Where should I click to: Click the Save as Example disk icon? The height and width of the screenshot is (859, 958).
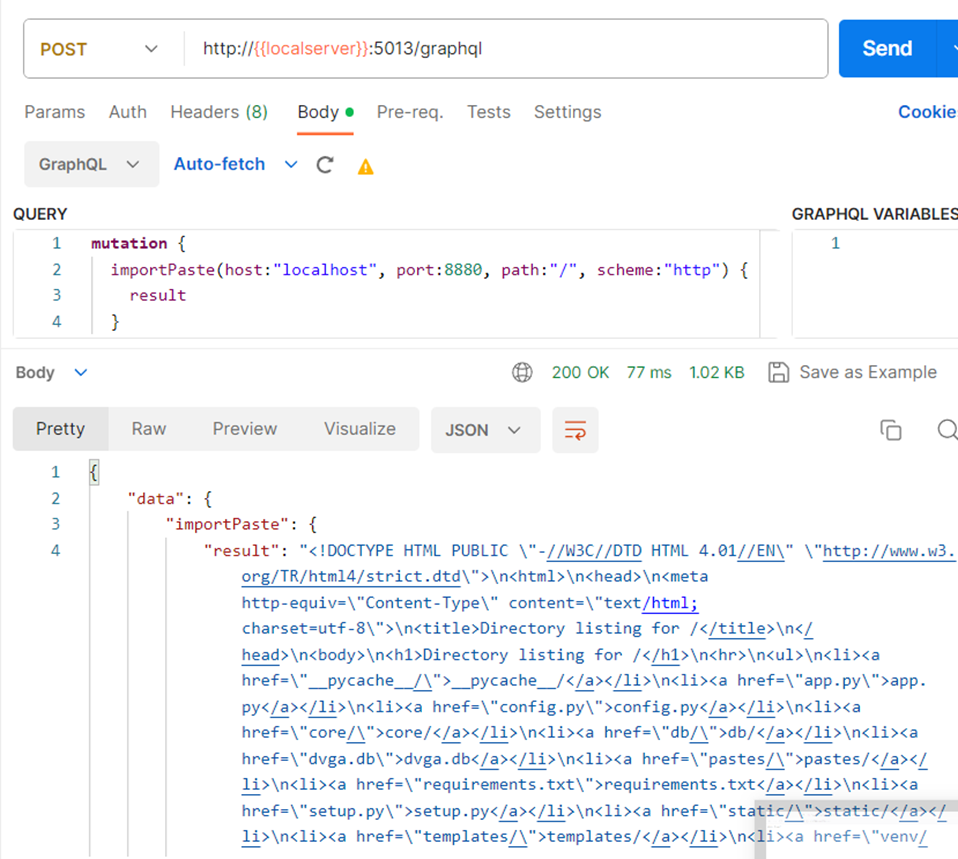pyautogui.click(x=778, y=372)
